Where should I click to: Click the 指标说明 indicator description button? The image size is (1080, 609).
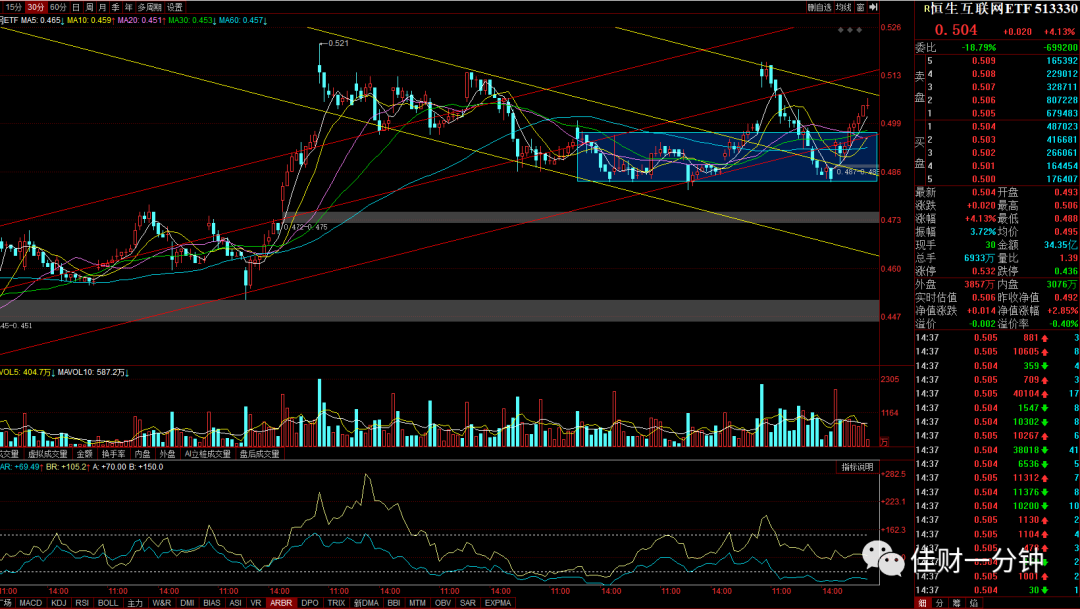point(857,467)
